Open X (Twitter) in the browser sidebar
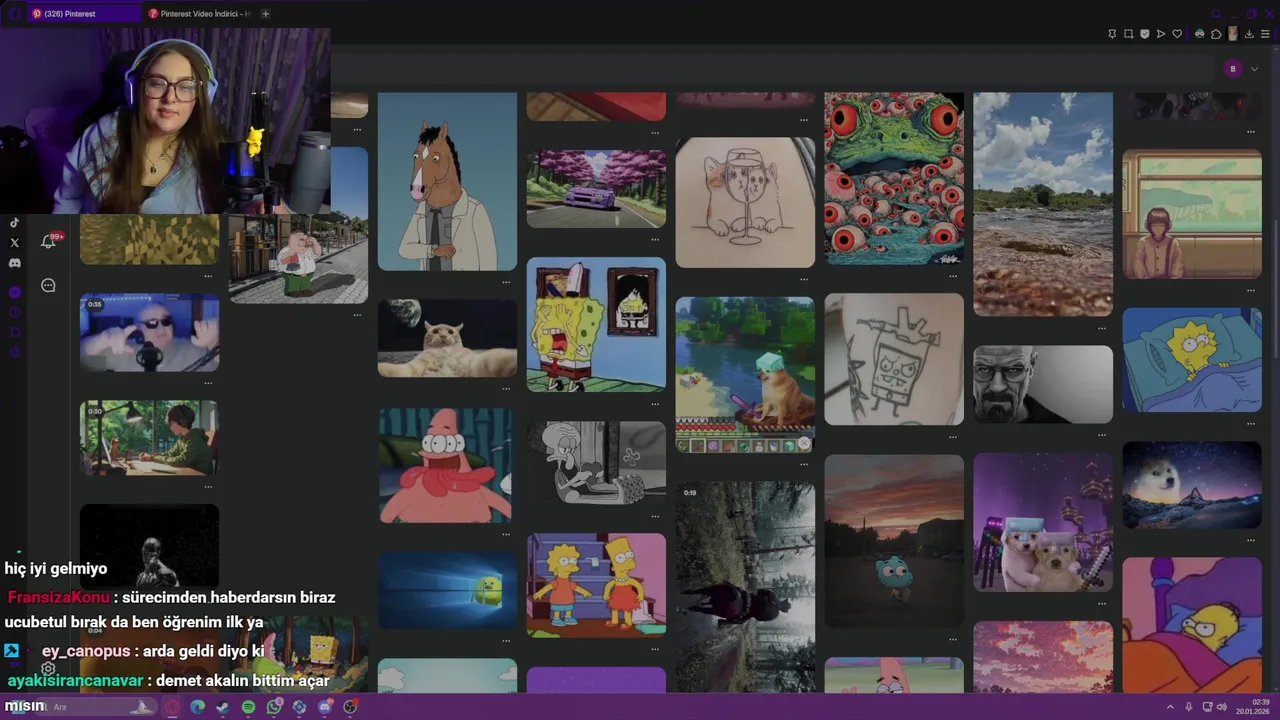1280x720 pixels. pos(14,243)
